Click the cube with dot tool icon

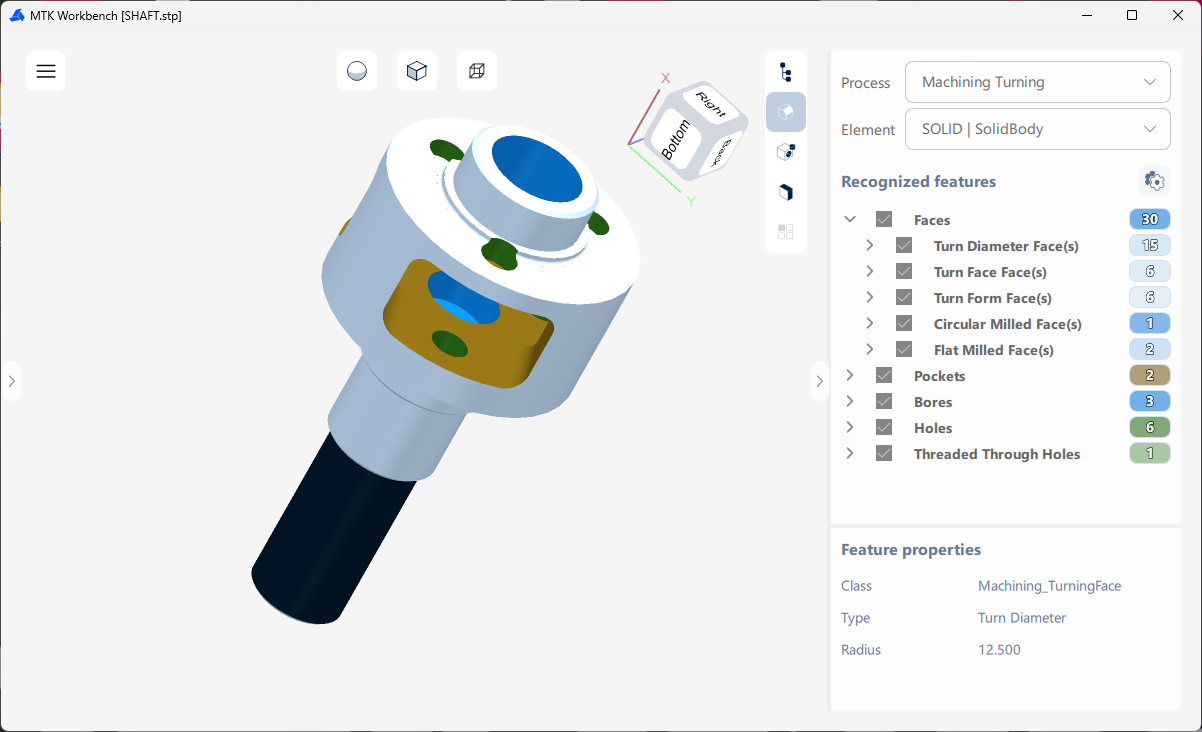click(786, 152)
